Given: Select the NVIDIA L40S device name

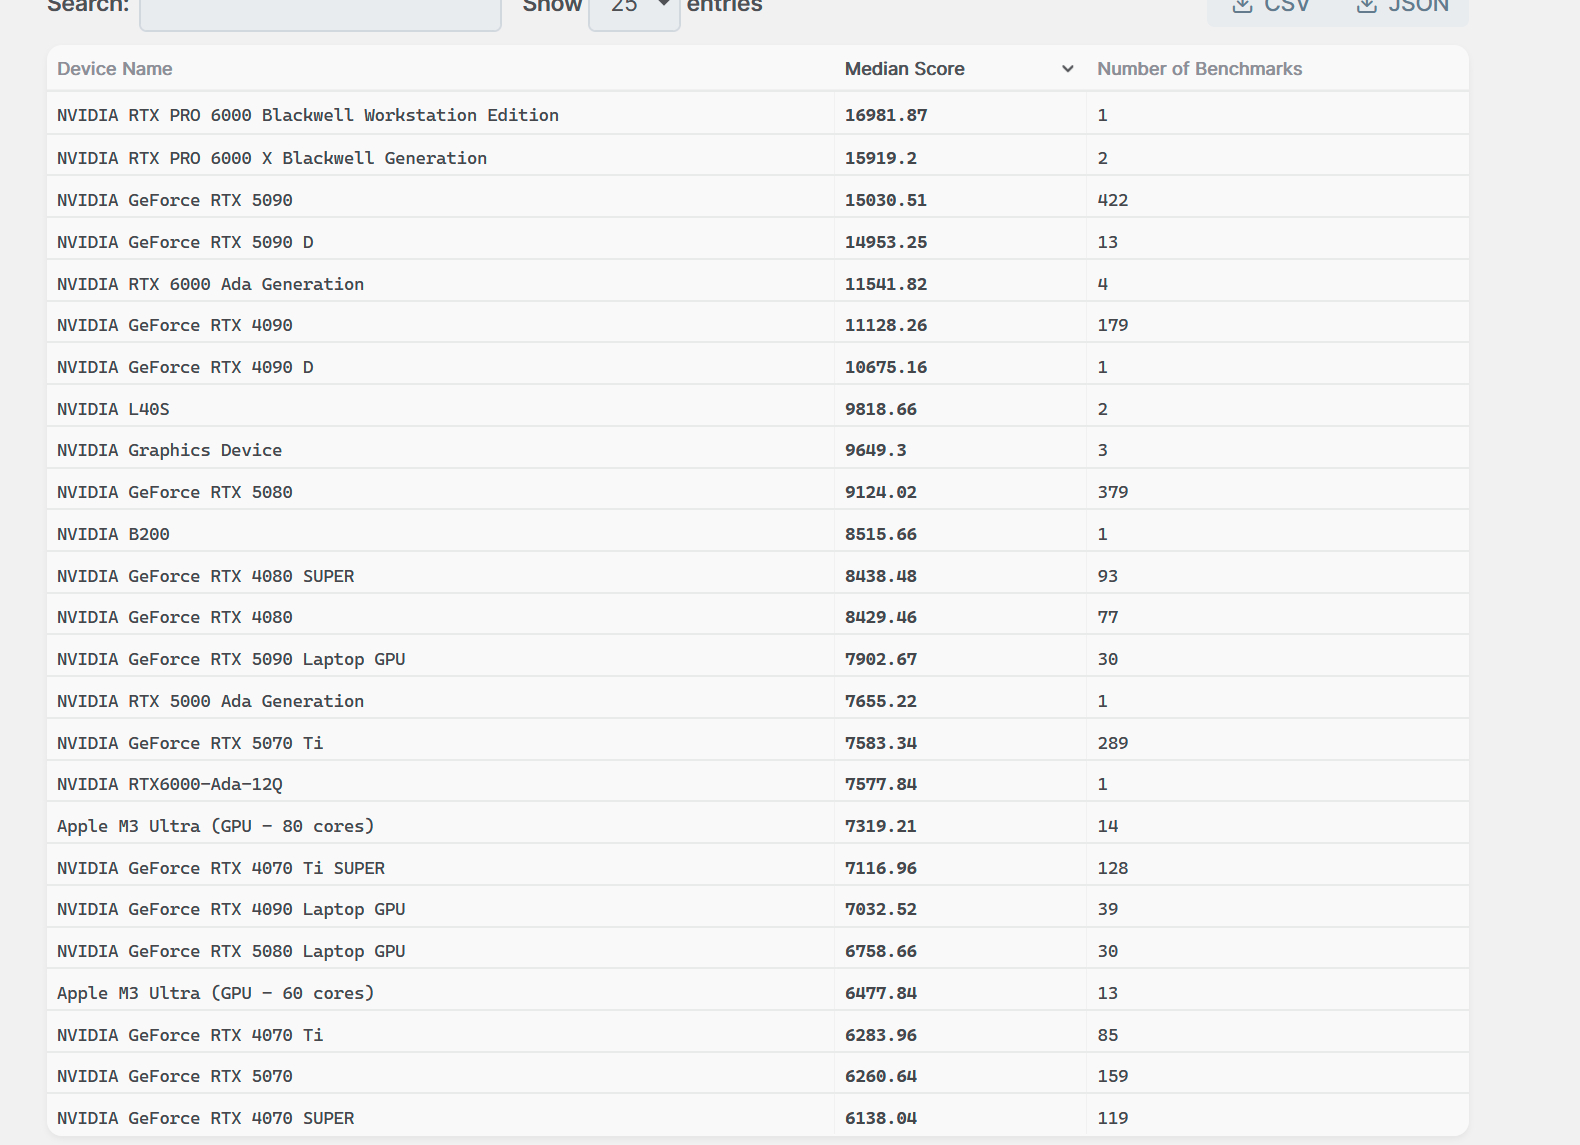Looking at the screenshot, I should 113,409.
